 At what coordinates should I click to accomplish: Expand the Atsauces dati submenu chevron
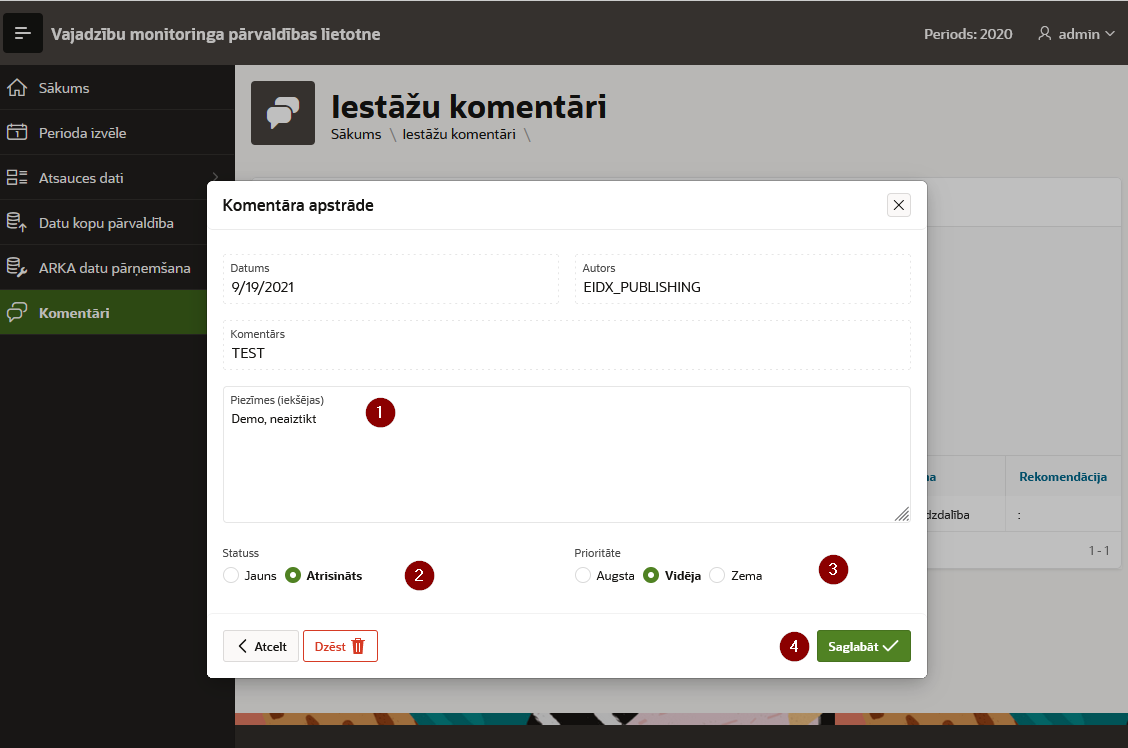tap(214, 177)
